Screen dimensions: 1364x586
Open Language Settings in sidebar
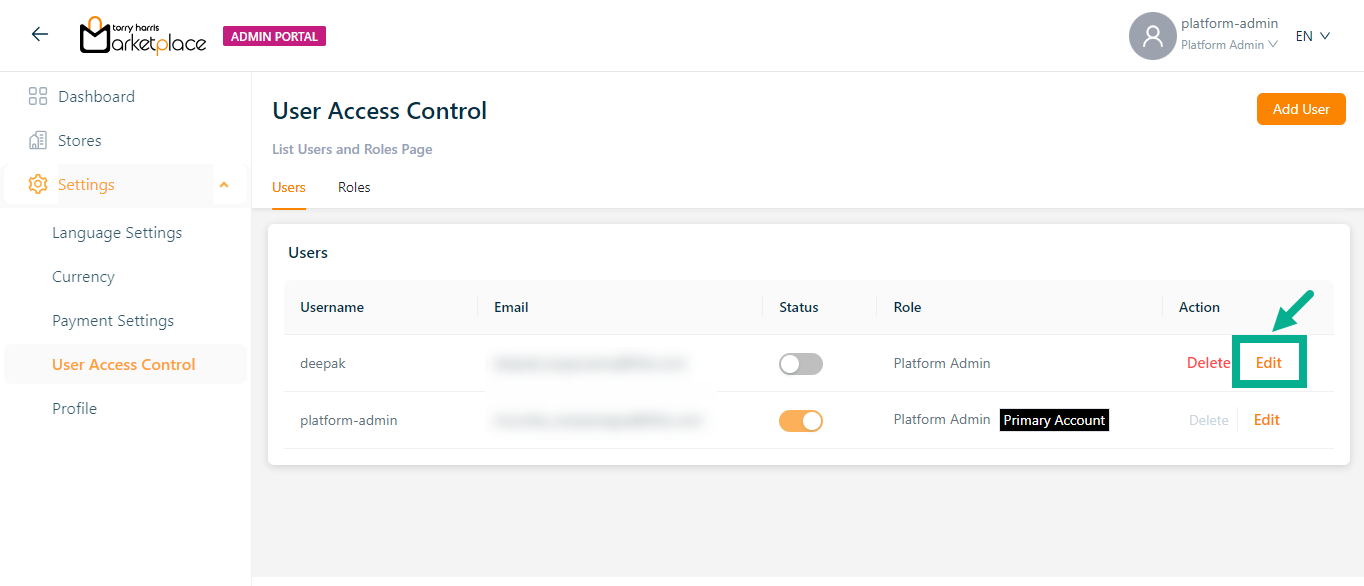[x=117, y=233]
